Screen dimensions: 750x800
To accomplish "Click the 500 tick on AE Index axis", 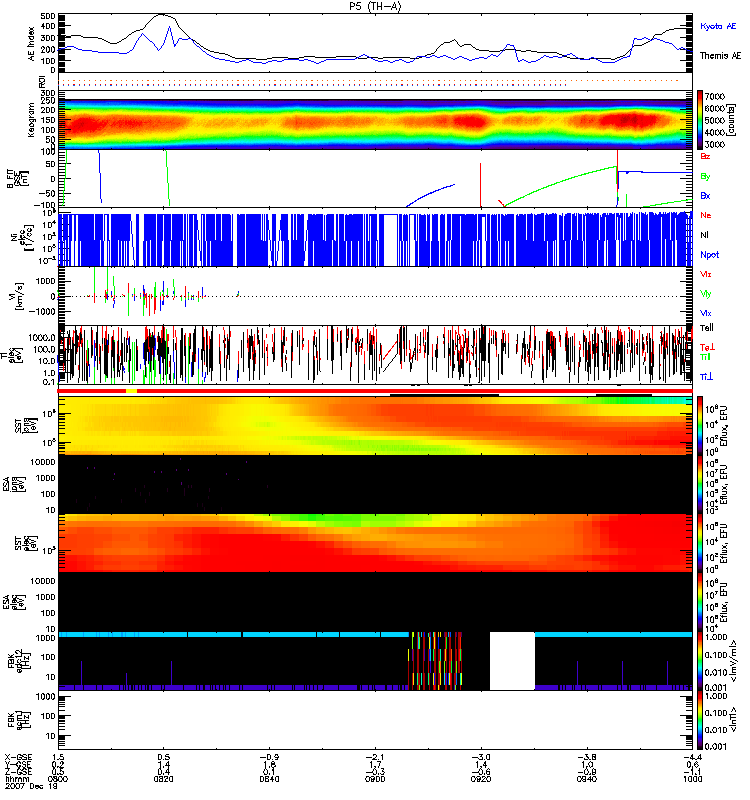I will (x=48, y=16).
